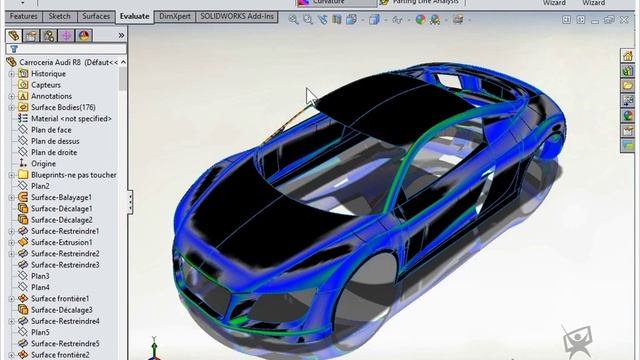640x360 pixels.
Task: Expand the Blueprints-ne pas toucher folder
Action: 11,175
